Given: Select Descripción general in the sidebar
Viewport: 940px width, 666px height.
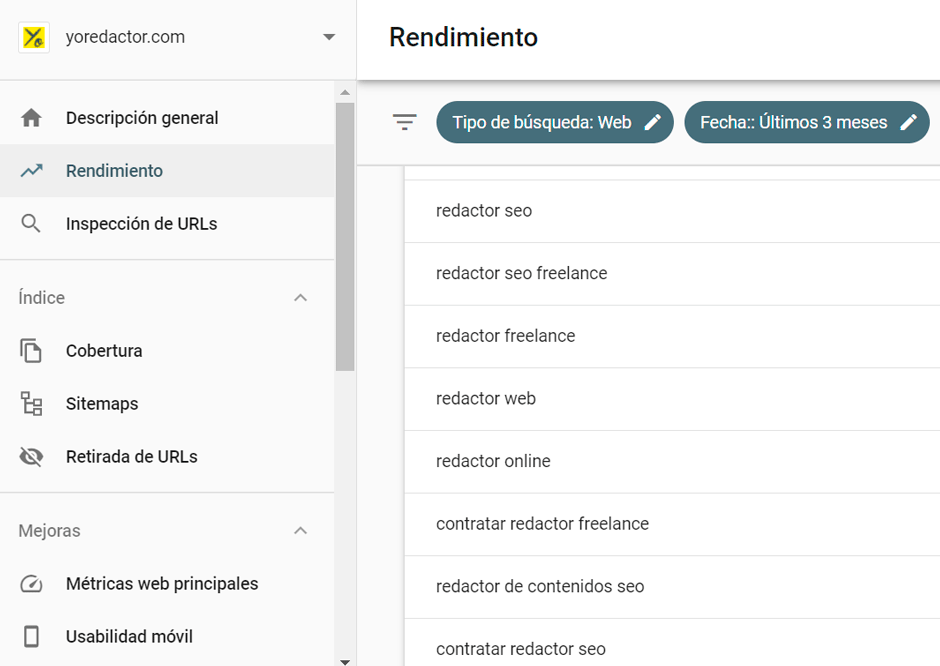Looking at the screenshot, I should tap(141, 117).
